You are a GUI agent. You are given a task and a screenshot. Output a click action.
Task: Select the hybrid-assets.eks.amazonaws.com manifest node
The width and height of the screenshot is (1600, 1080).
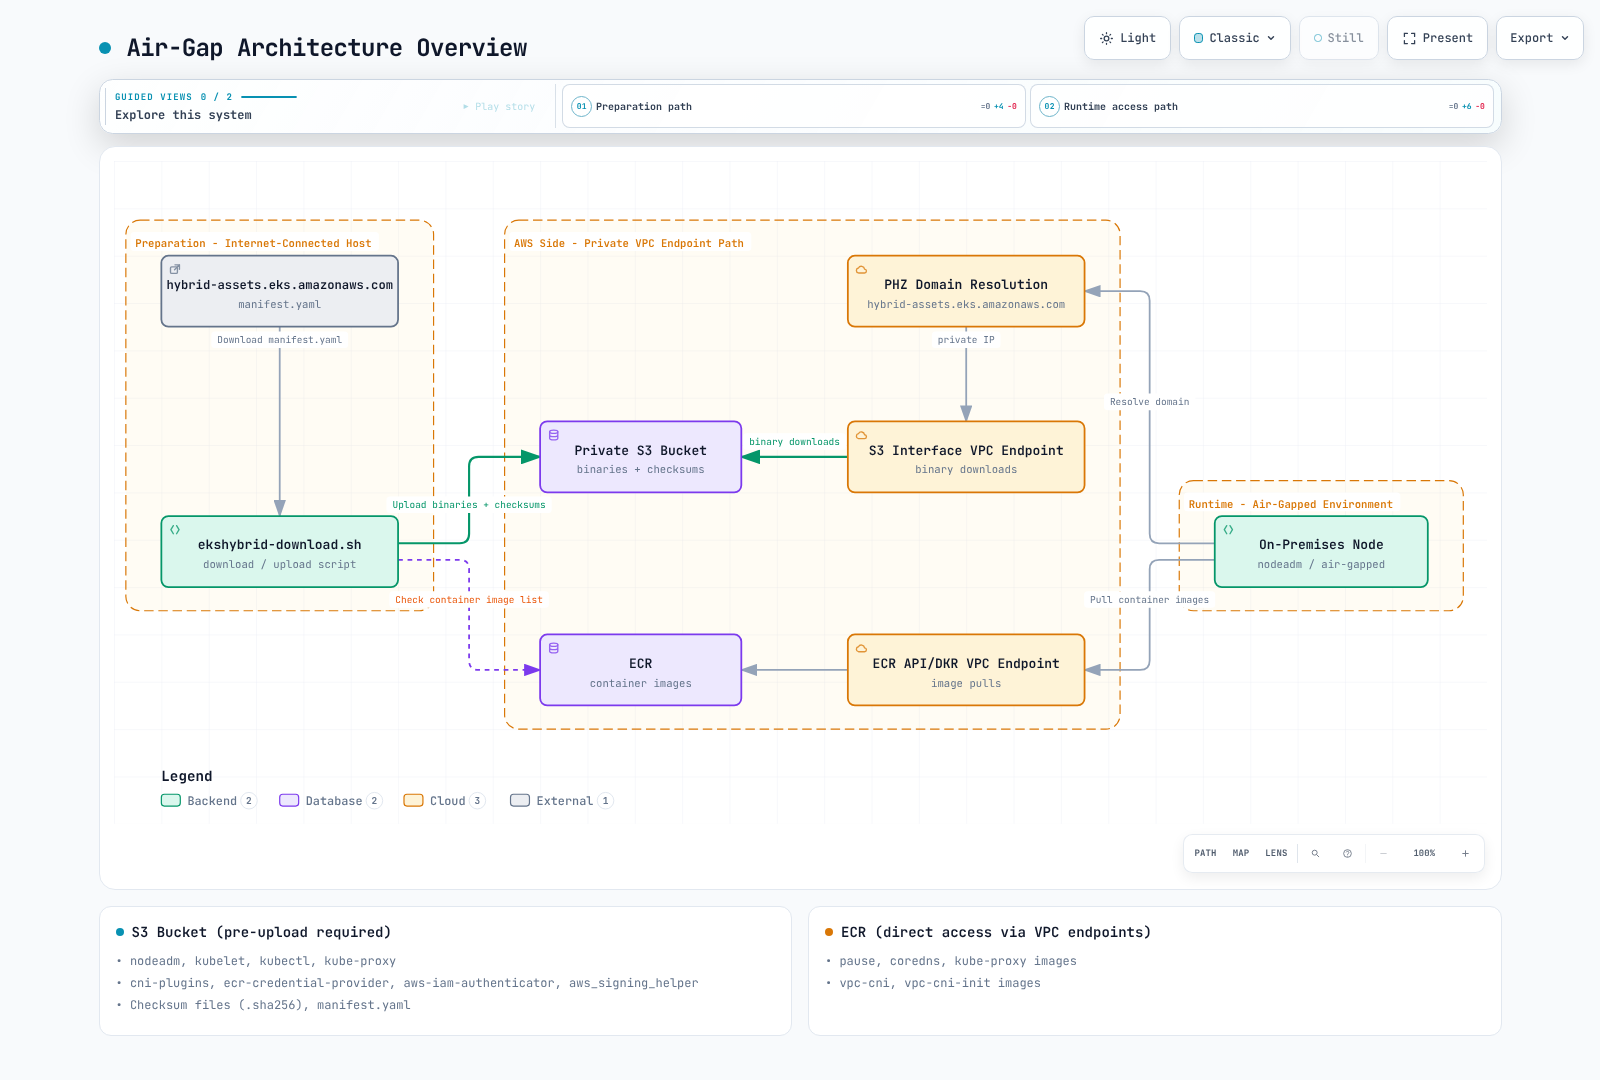click(280, 291)
